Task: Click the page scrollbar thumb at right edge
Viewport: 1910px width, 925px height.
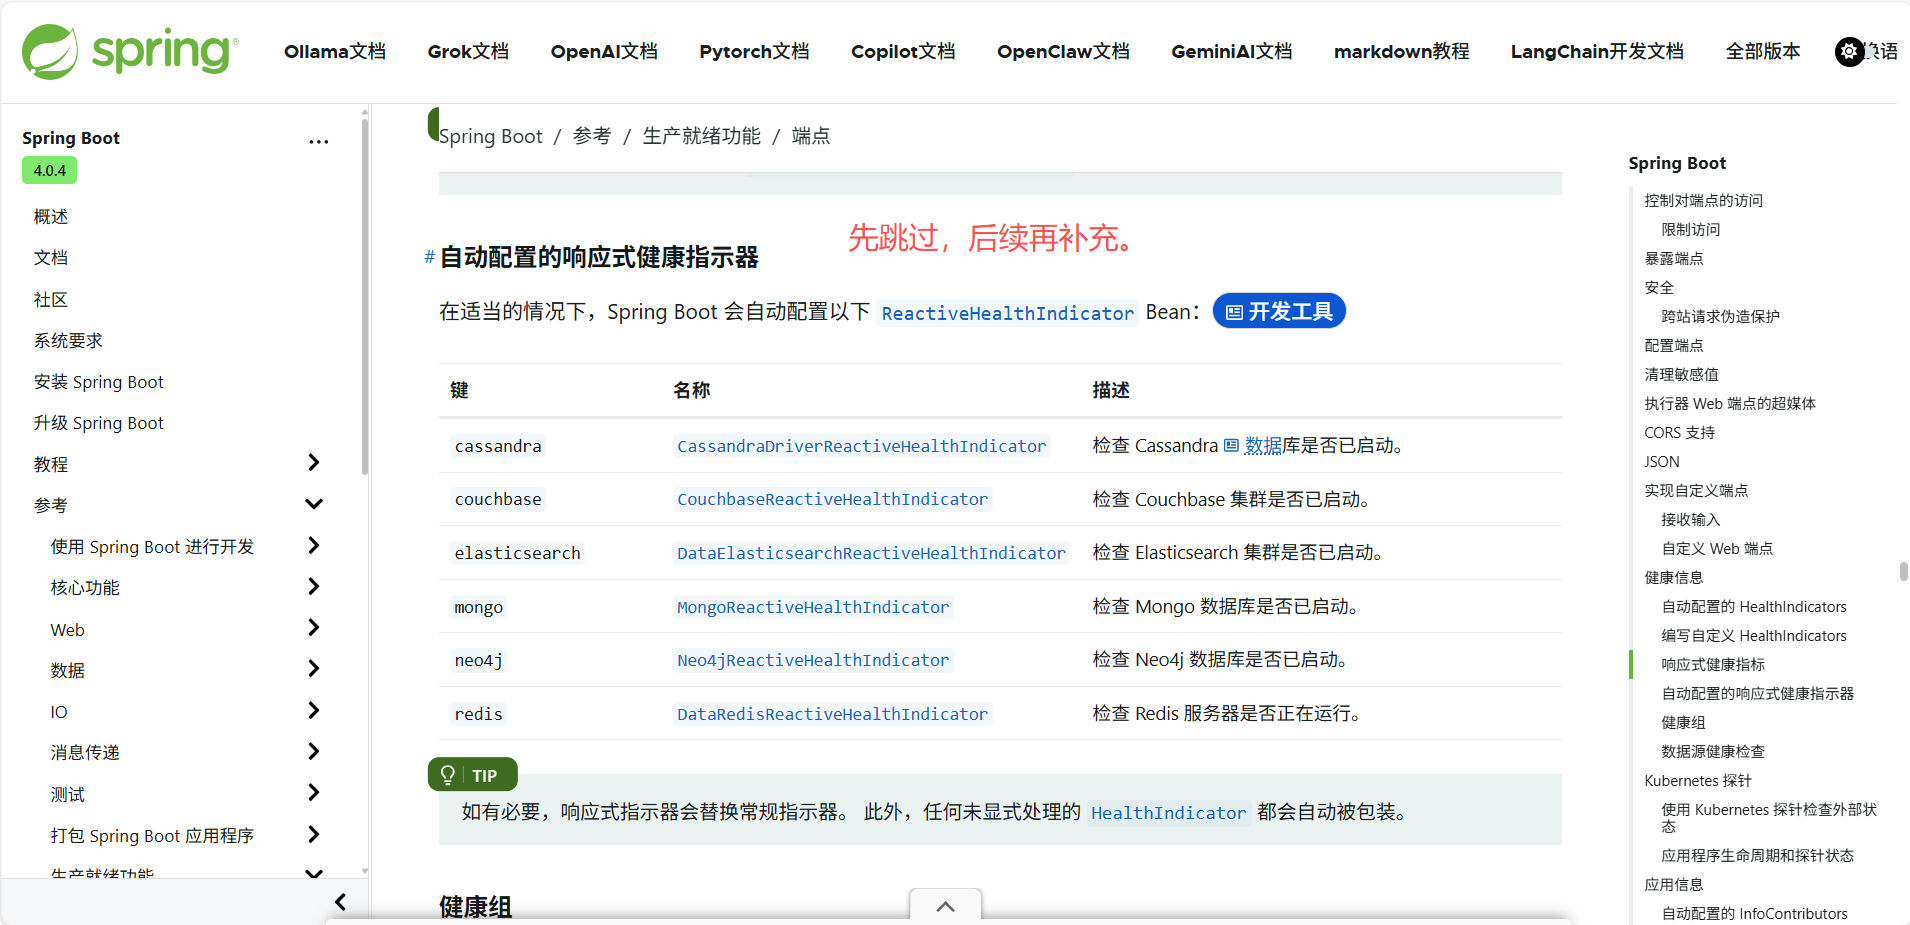Action: [x=1904, y=571]
